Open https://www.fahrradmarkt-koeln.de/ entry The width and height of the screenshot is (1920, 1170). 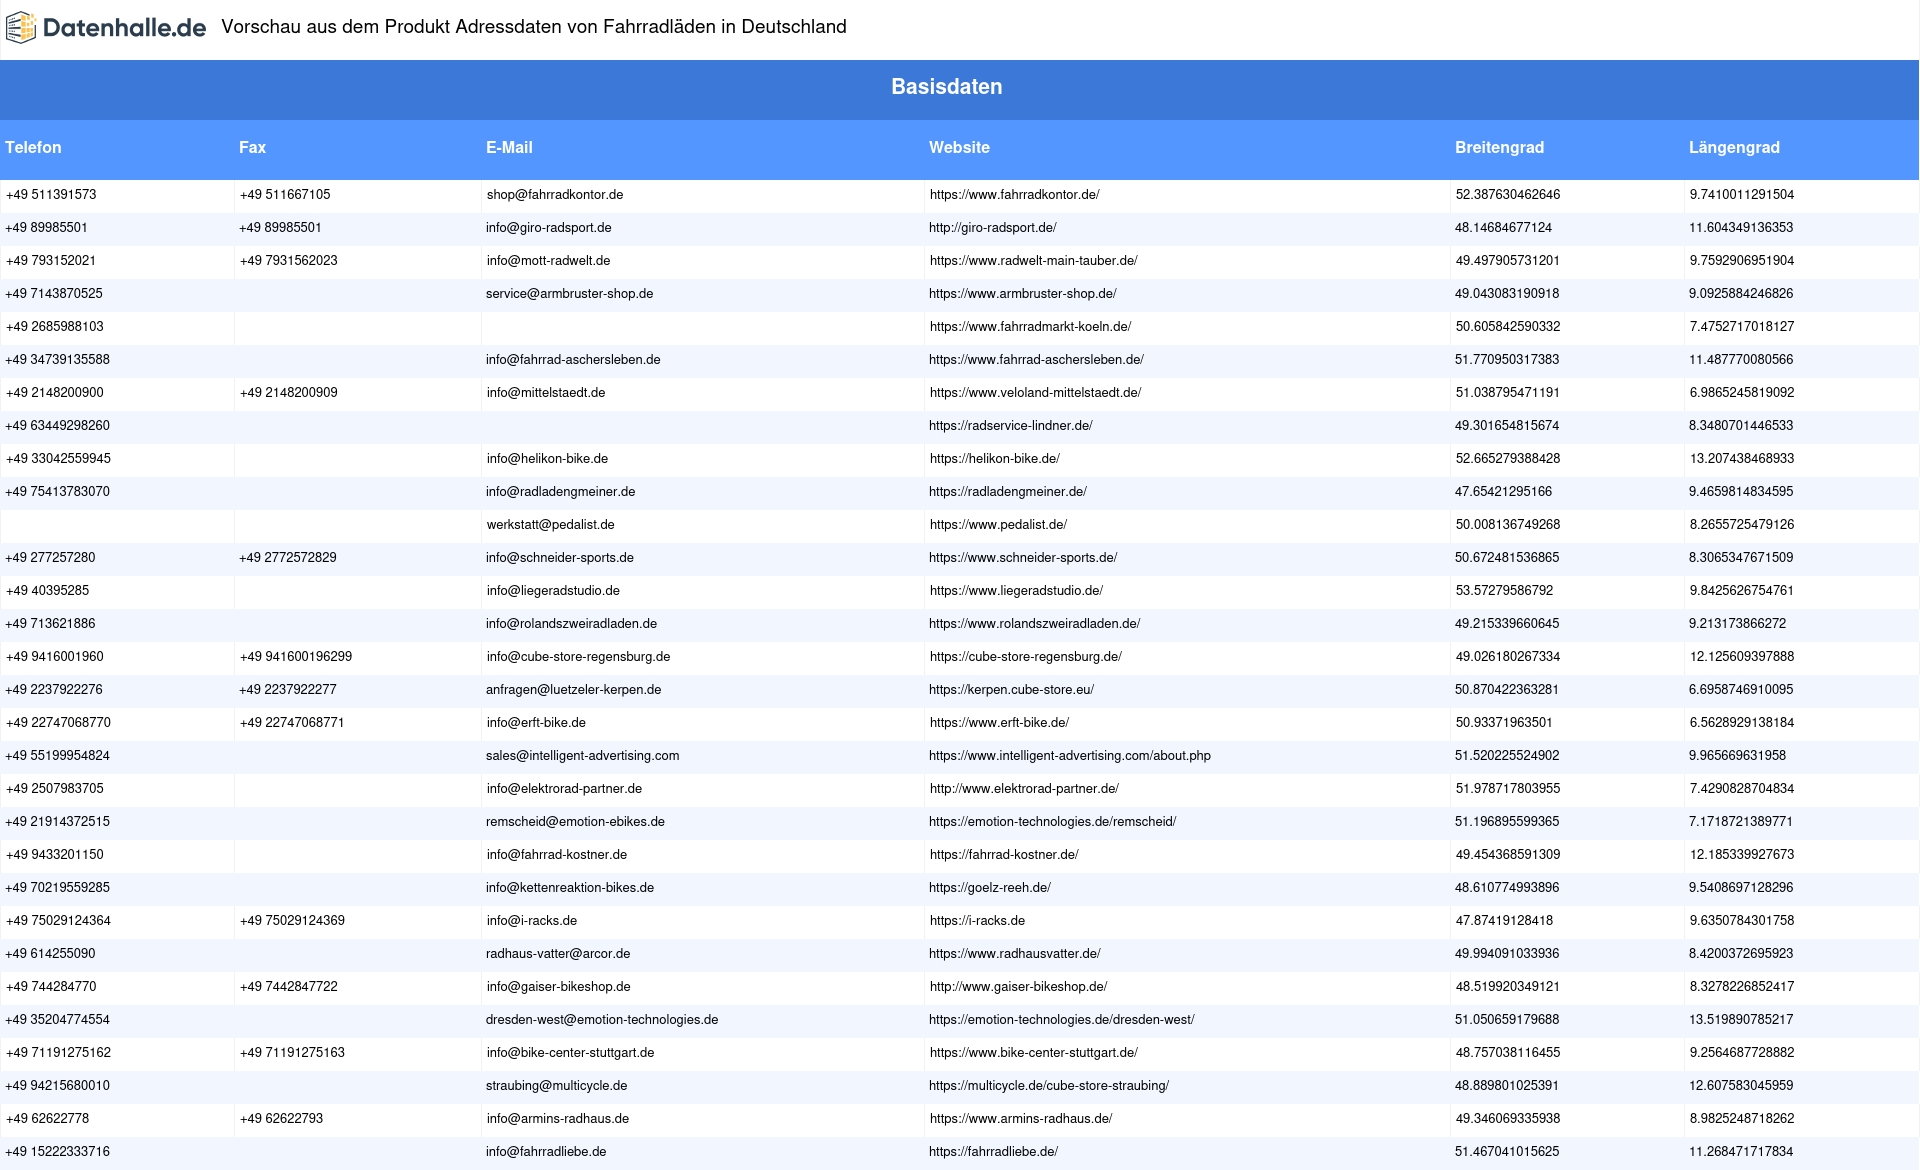click(x=1031, y=327)
